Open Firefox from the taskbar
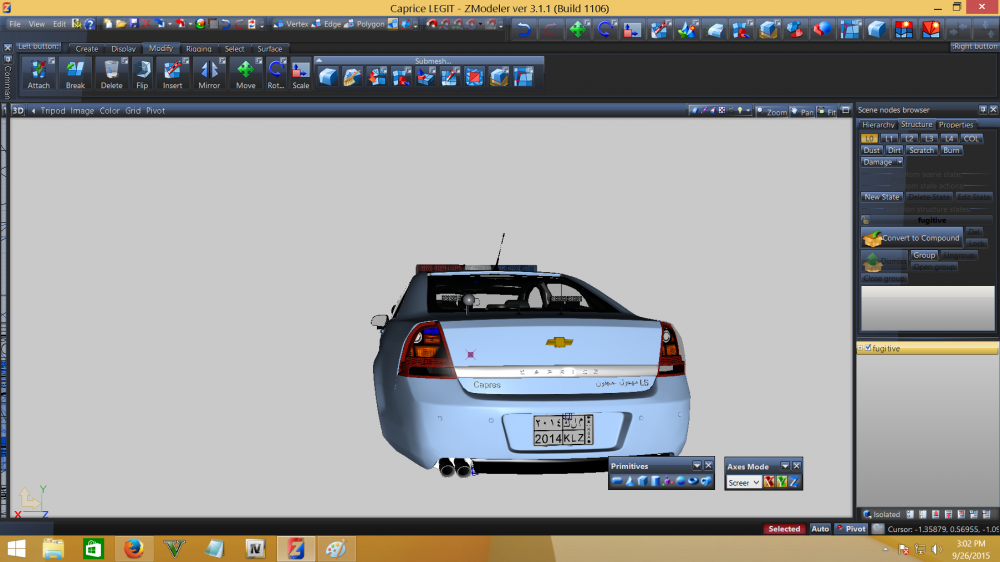Viewport: 1000px width, 562px height. pos(134,549)
